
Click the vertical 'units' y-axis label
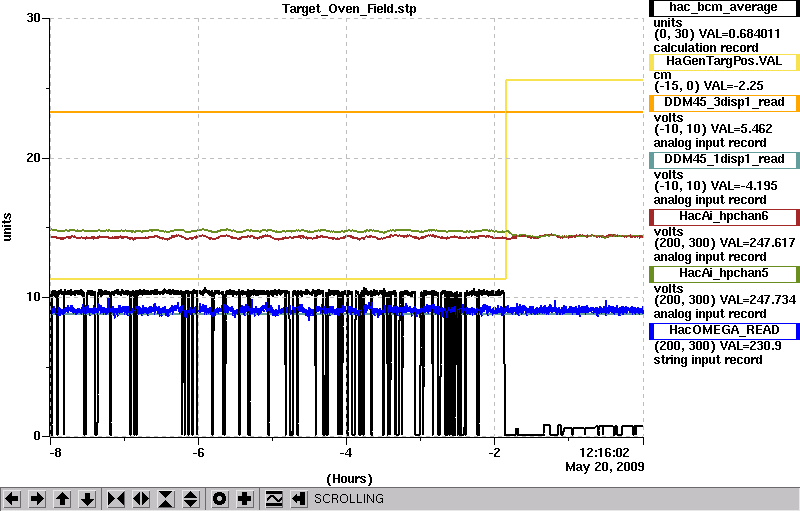click(7, 227)
